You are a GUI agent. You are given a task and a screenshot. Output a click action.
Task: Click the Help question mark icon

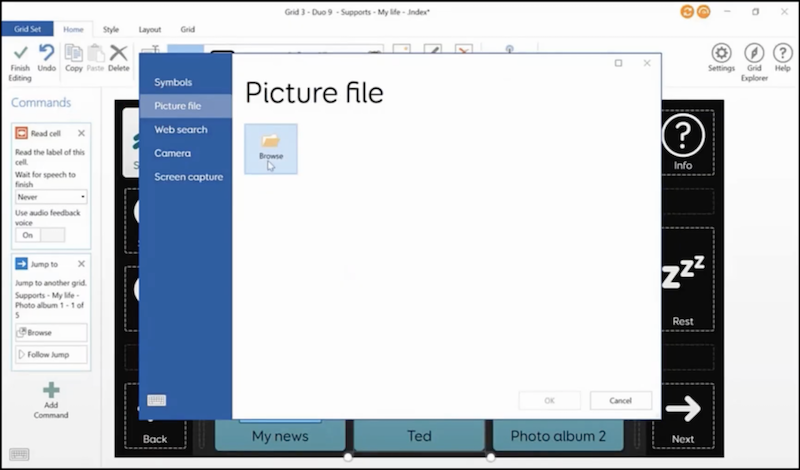pos(783,53)
